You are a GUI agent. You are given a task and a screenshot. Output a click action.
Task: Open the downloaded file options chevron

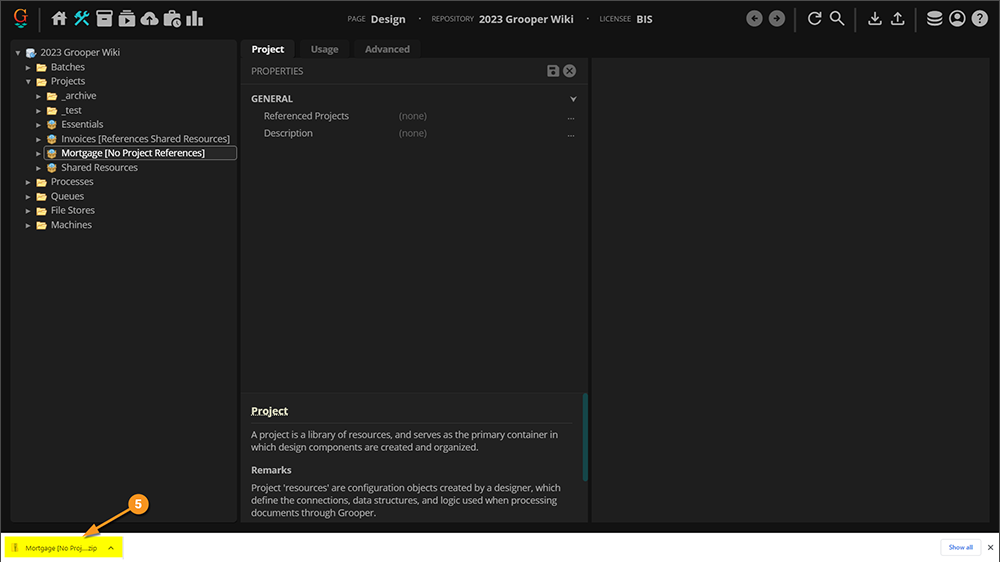click(x=111, y=548)
